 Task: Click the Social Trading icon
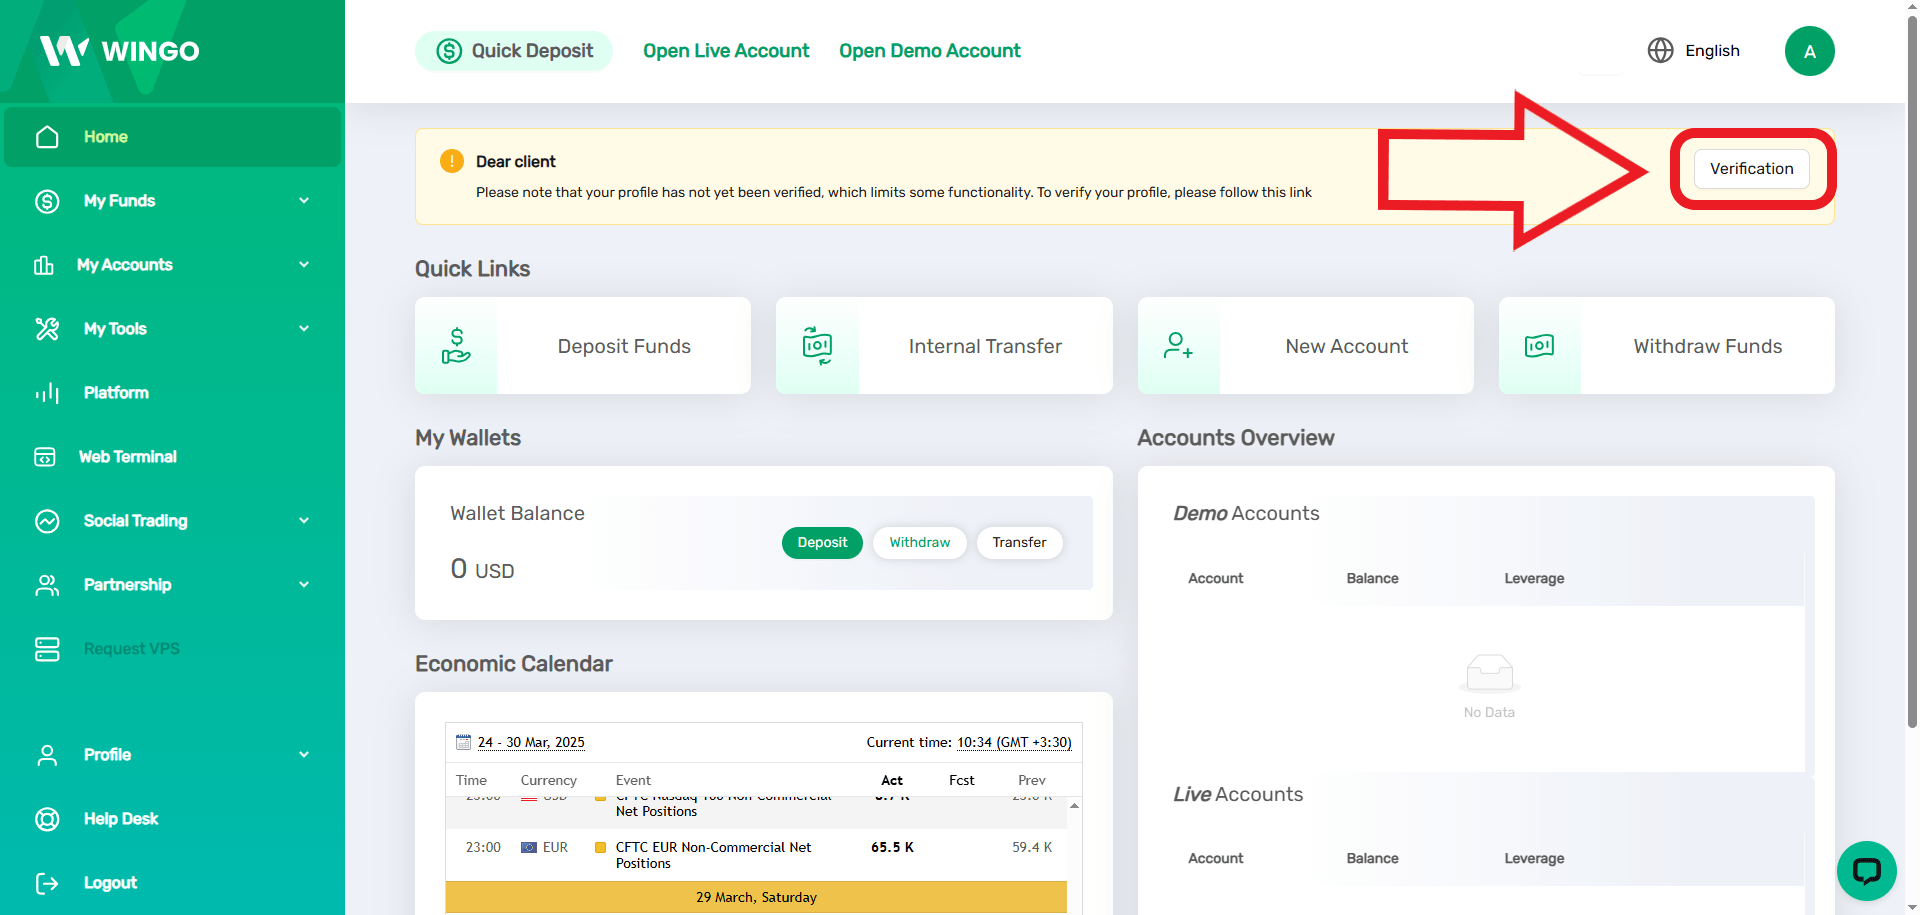pos(47,521)
